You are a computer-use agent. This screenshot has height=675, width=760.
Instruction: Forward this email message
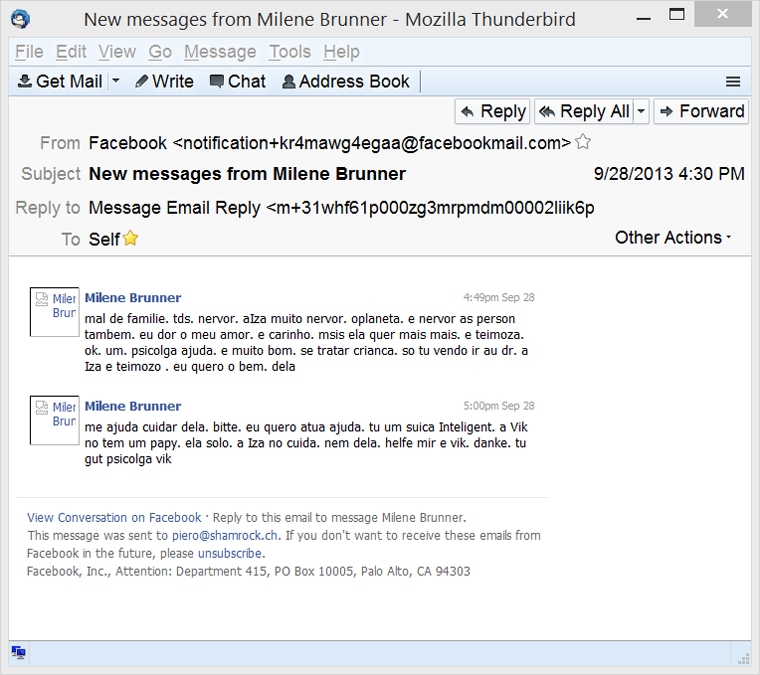701,111
